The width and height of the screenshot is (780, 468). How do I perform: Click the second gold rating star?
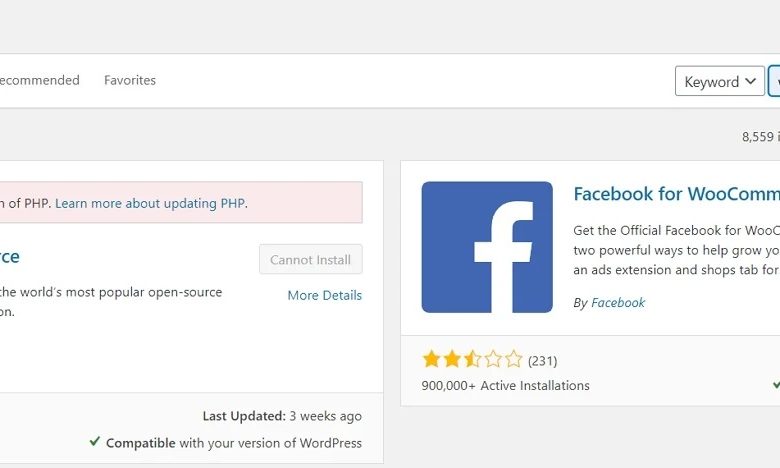[x=452, y=359]
